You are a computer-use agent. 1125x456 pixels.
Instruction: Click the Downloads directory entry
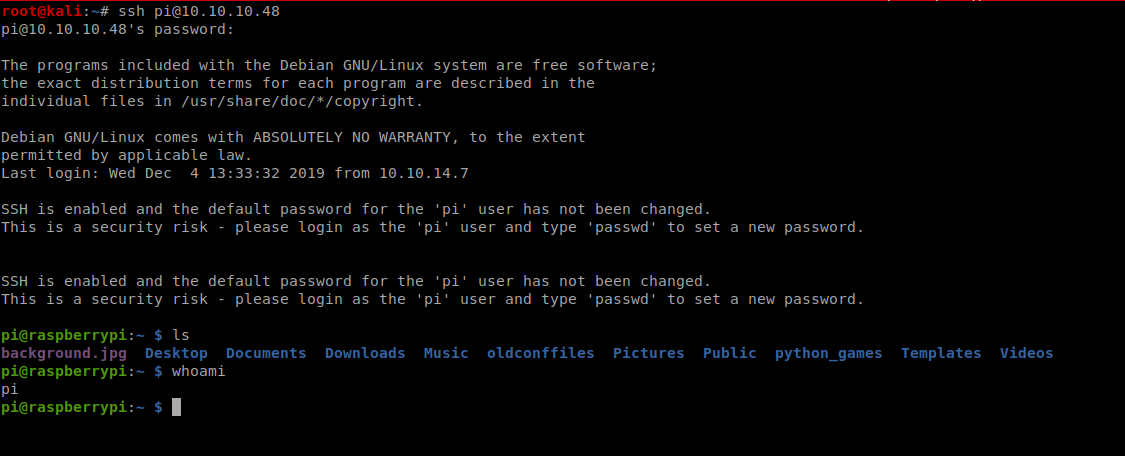tap(365, 353)
